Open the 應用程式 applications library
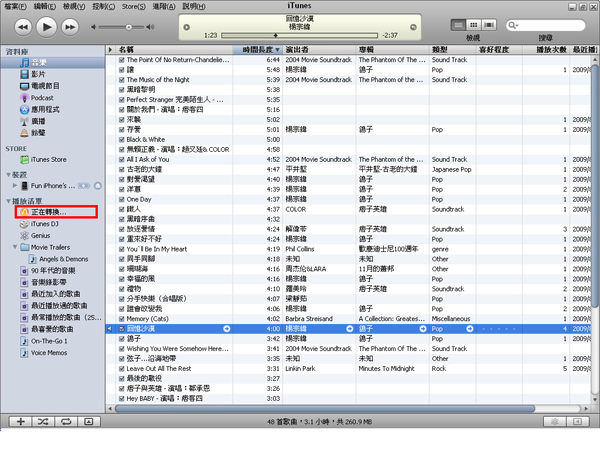This screenshot has height=450, width=600. pyautogui.click(x=40, y=109)
